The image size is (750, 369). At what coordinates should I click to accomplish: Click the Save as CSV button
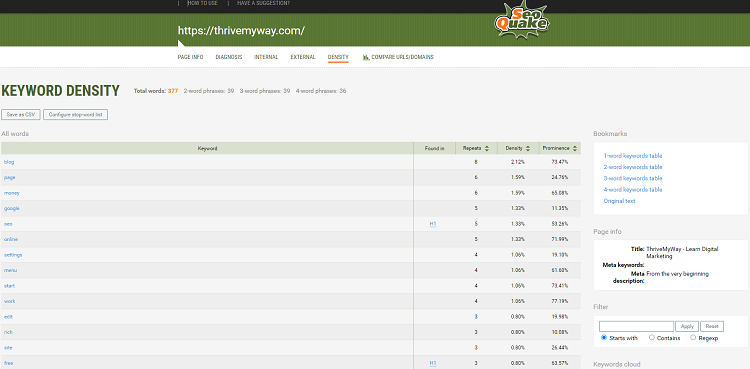point(21,115)
